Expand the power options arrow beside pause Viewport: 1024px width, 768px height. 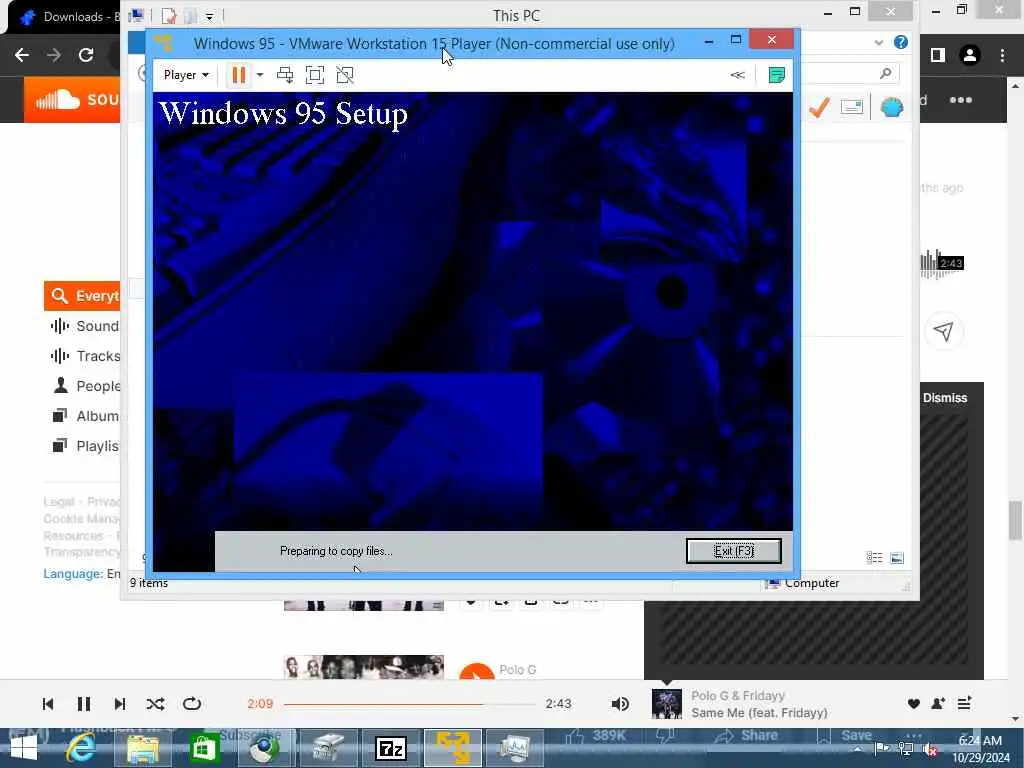(x=260, y=75)
